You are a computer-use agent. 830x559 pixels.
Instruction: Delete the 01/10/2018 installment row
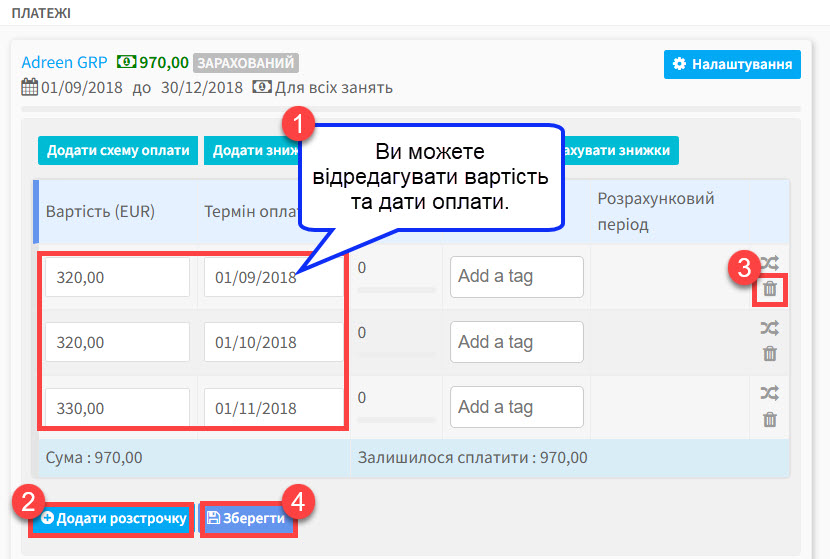(x=769, y=353)
